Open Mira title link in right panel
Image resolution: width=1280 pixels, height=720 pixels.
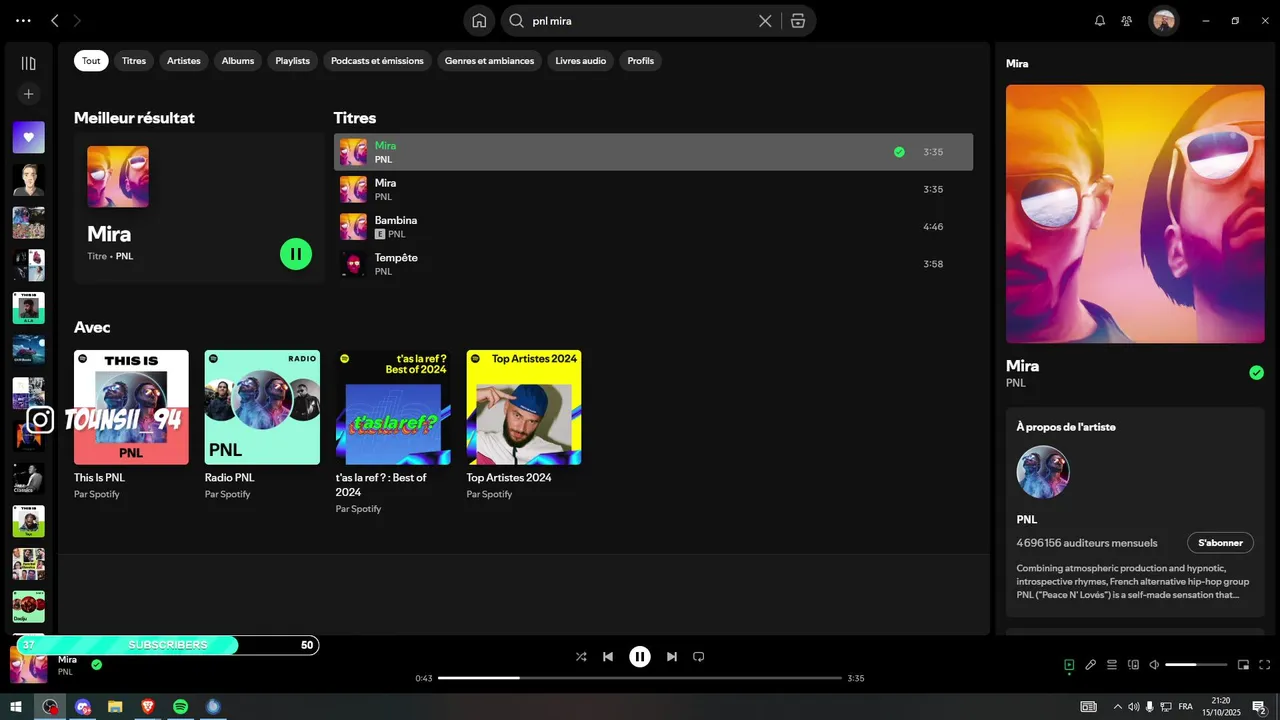coord(1022,366)
